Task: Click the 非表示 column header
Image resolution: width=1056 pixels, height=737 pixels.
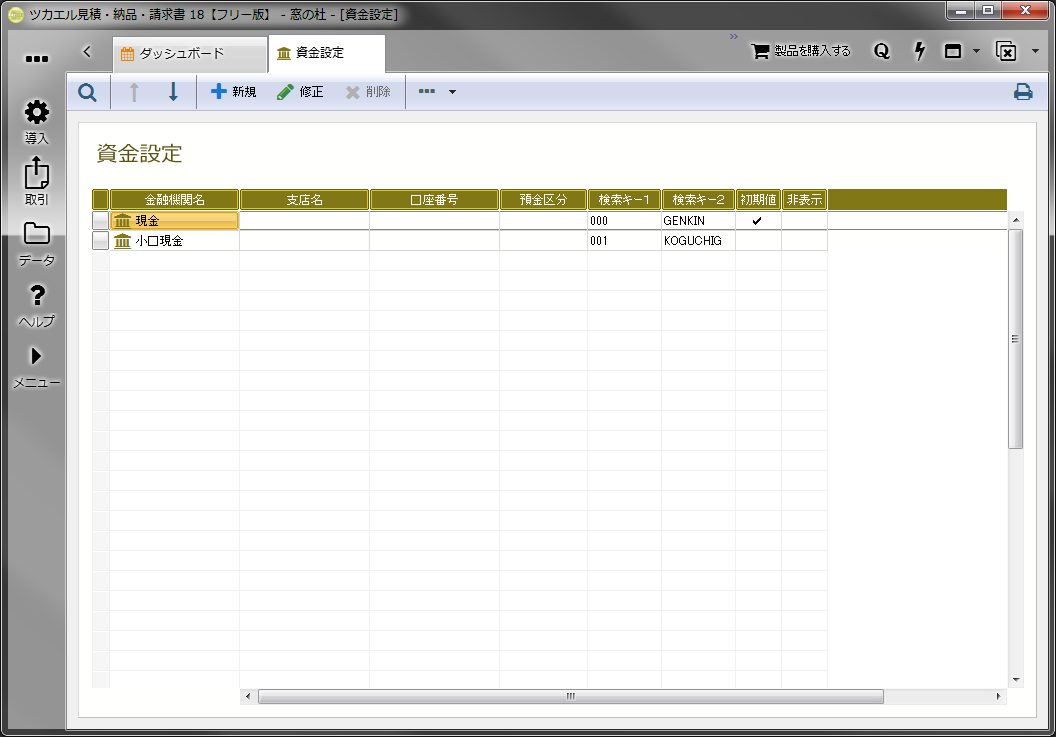Action: pos(805,199)
